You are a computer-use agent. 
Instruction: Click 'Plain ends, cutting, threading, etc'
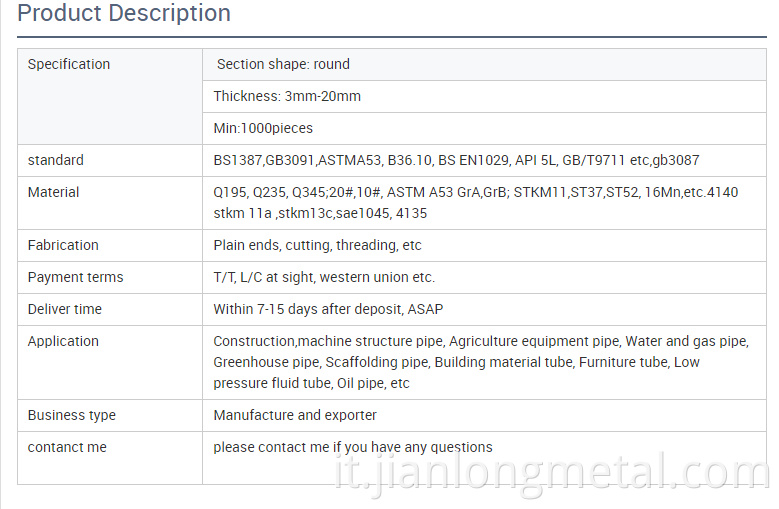tap(317, 245)
